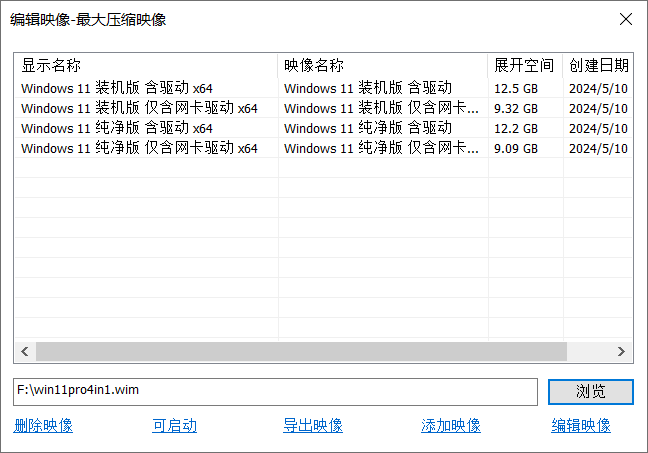648x453 pixels.
Task: Click the scroll right arrow of list
Action: pyautogui.click(x=621, y=352)
